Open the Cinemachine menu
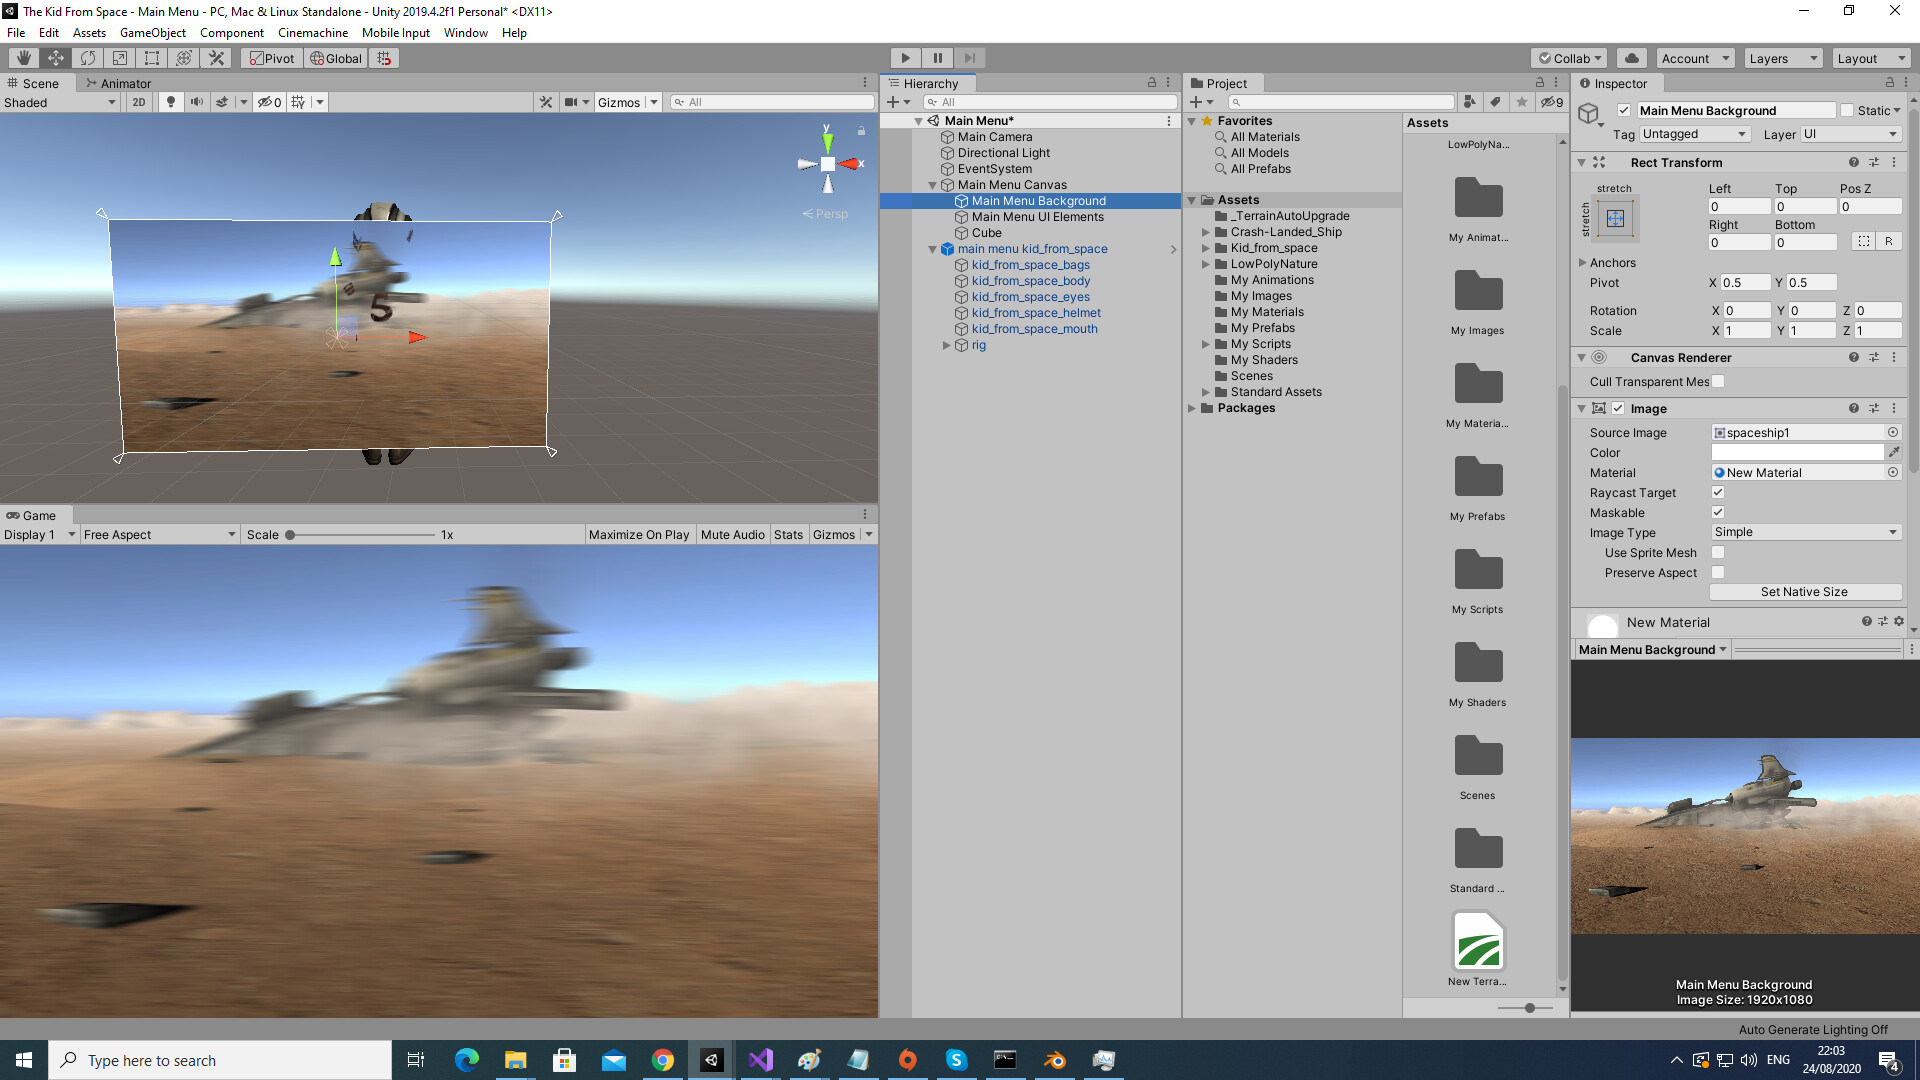The image size is (1920, 1080). click(313, 33)
